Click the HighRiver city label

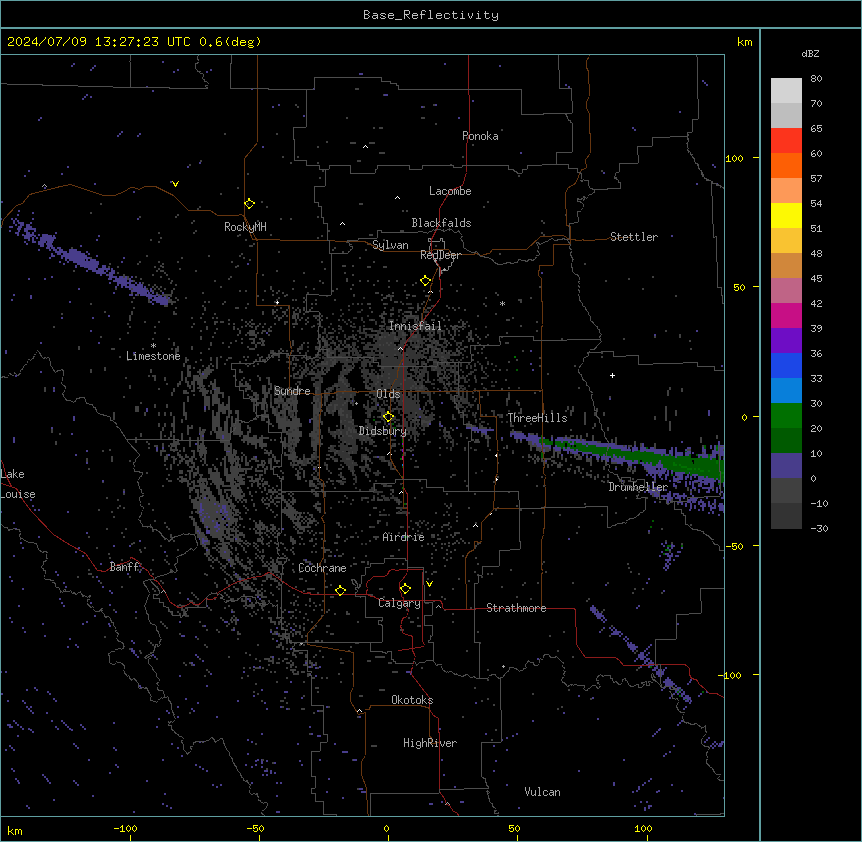pyautogui.click(x=430, y=743)
